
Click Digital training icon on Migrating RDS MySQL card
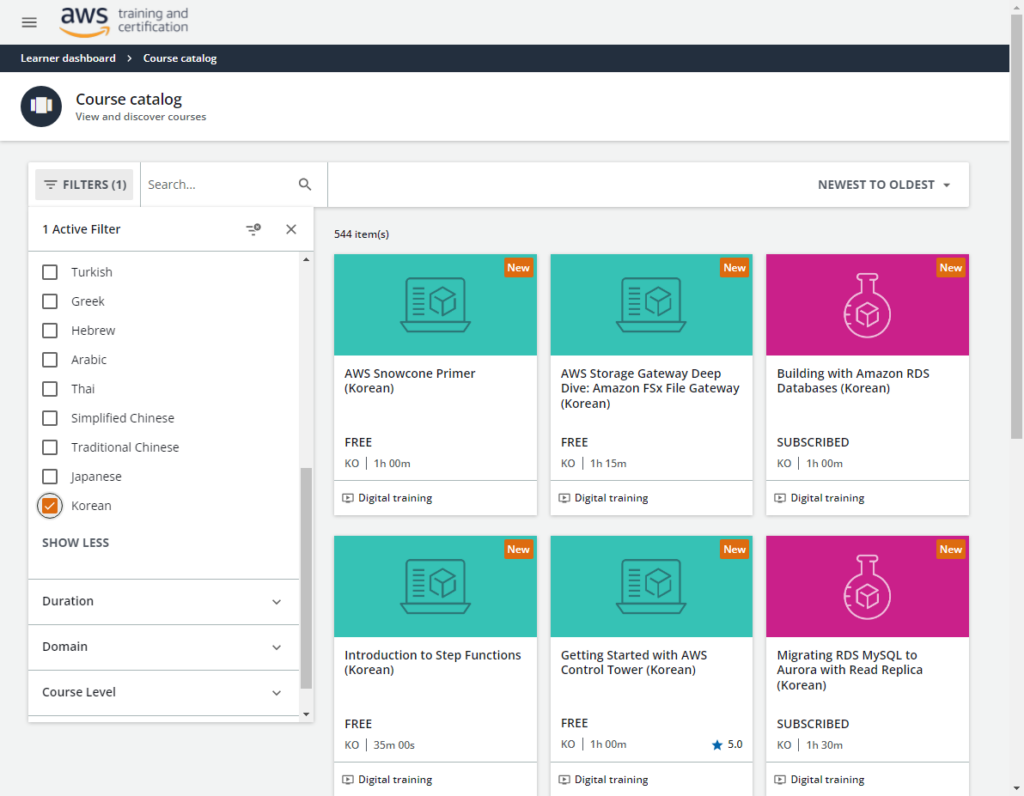780,780
